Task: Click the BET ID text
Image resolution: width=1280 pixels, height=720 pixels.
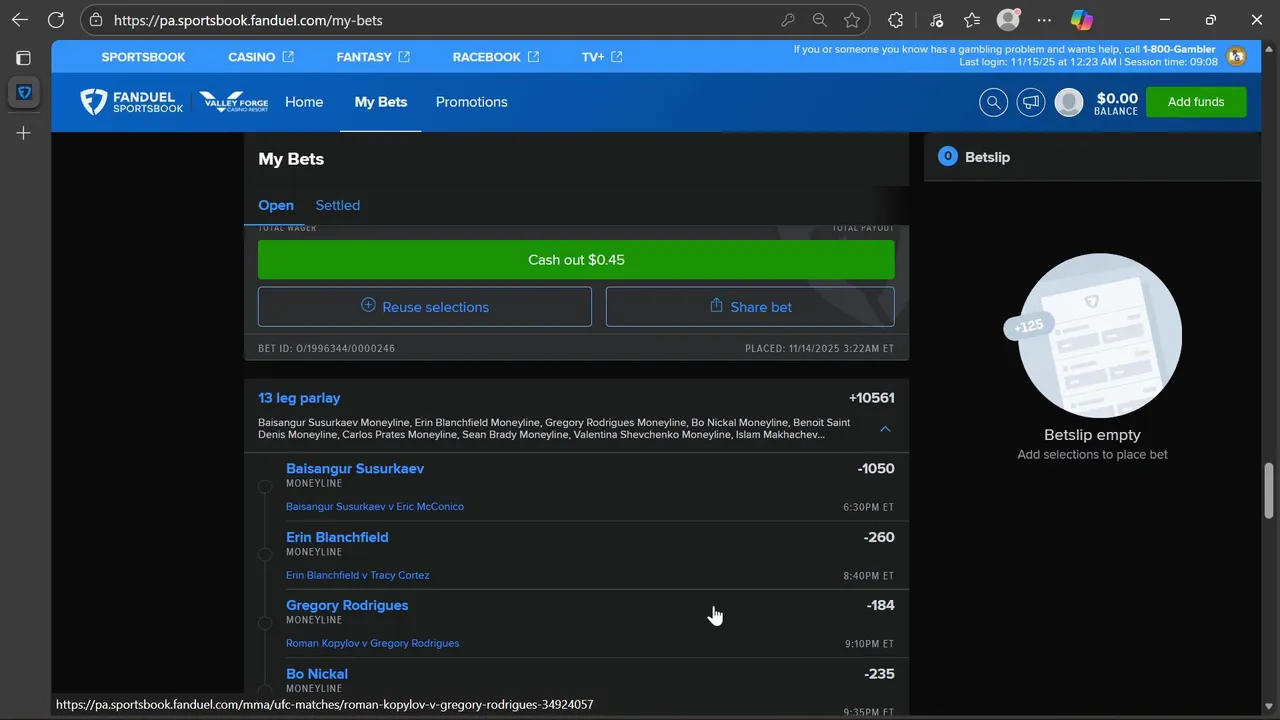Action: click(327, 349)
